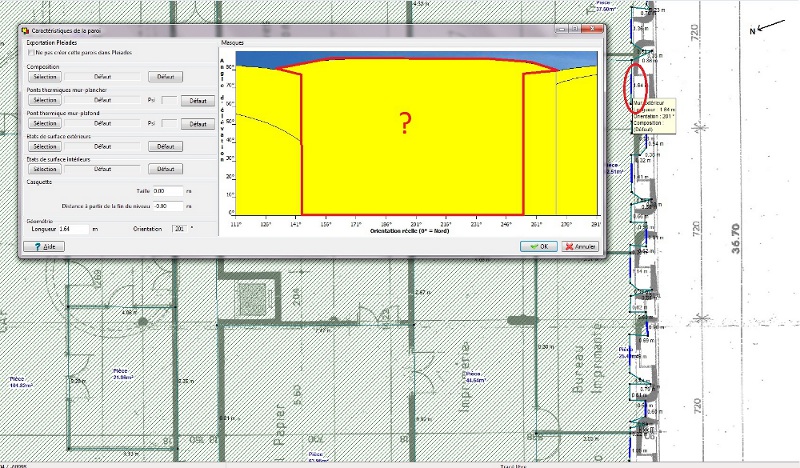Confirm the dialog with OK
This screenshot has height=468, width=800.
[539, 247]
